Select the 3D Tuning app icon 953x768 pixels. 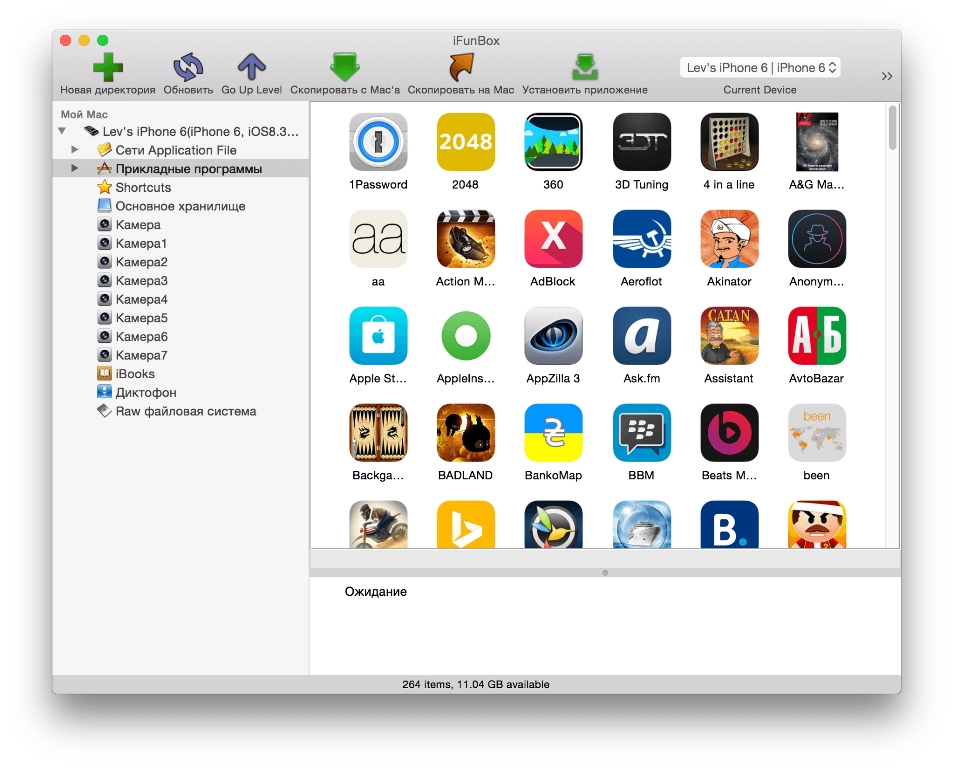point(641,142)
